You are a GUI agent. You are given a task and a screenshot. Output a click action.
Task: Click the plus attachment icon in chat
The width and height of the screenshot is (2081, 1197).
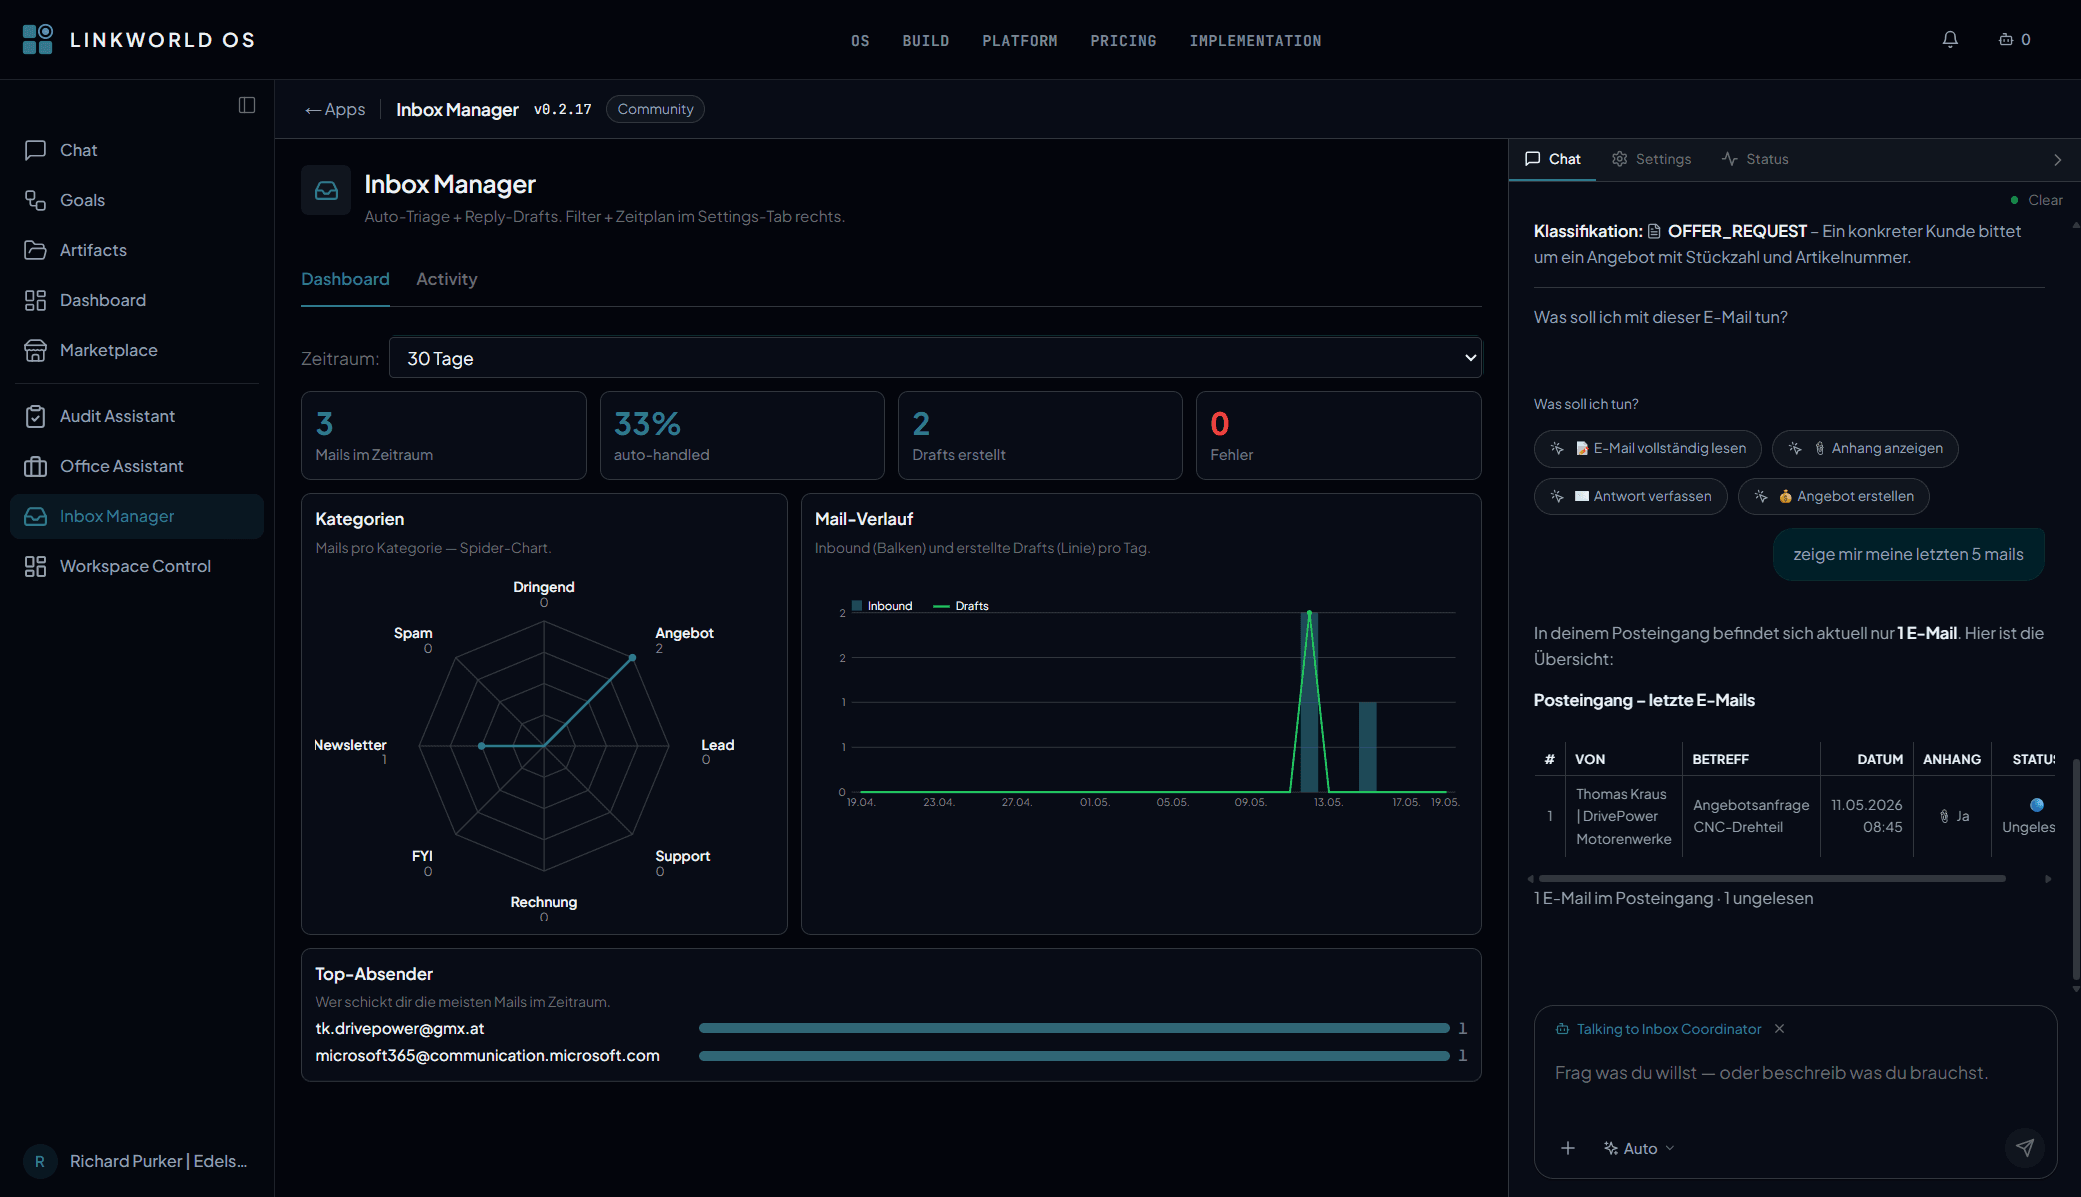coord(1568,1148)
